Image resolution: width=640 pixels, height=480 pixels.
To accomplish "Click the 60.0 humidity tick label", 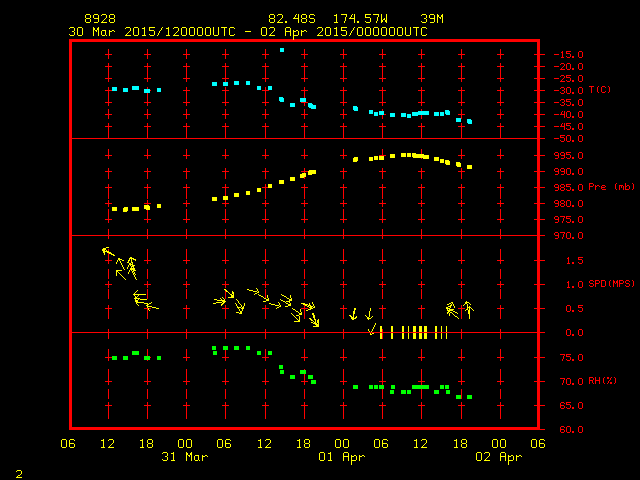I will tap(571, 430).
